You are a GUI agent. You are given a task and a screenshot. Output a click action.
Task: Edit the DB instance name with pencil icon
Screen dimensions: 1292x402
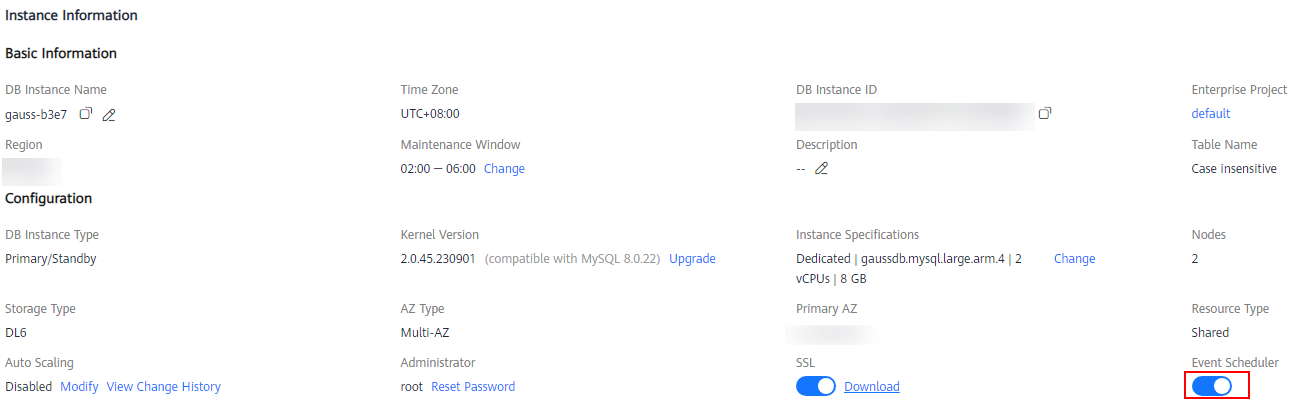coord(109,115)
